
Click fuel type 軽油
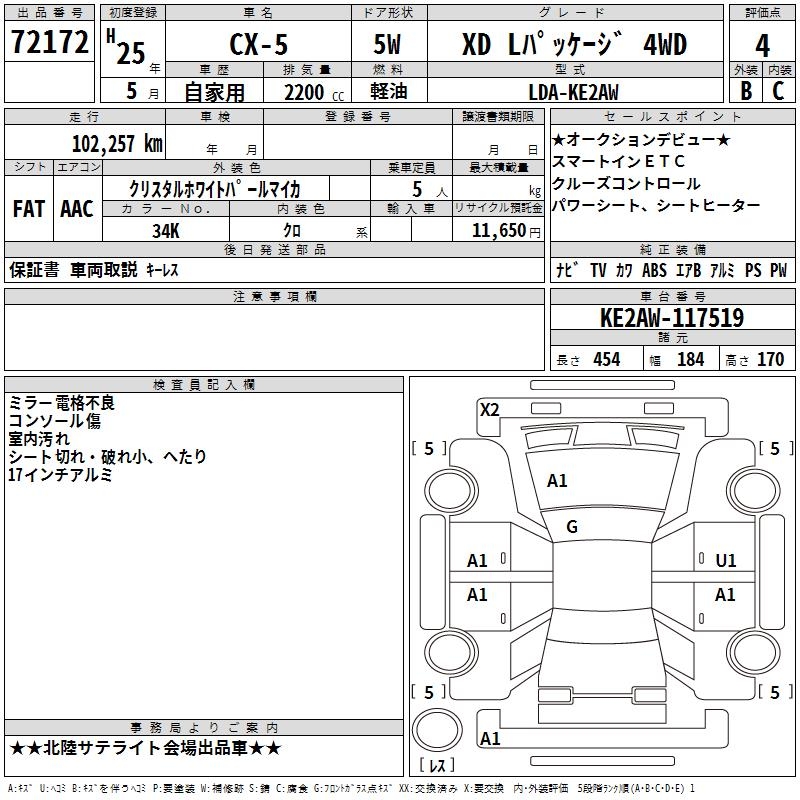(389, 91)
